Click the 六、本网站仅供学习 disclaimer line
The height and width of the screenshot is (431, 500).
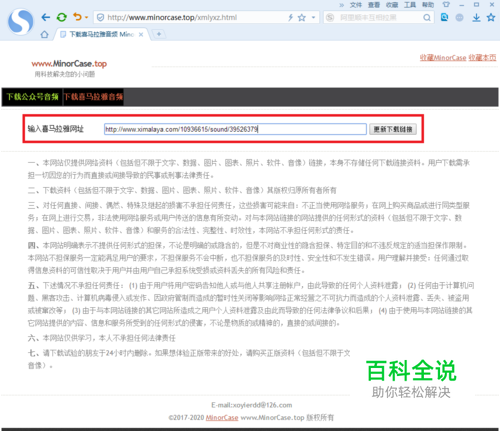point(102,338)
